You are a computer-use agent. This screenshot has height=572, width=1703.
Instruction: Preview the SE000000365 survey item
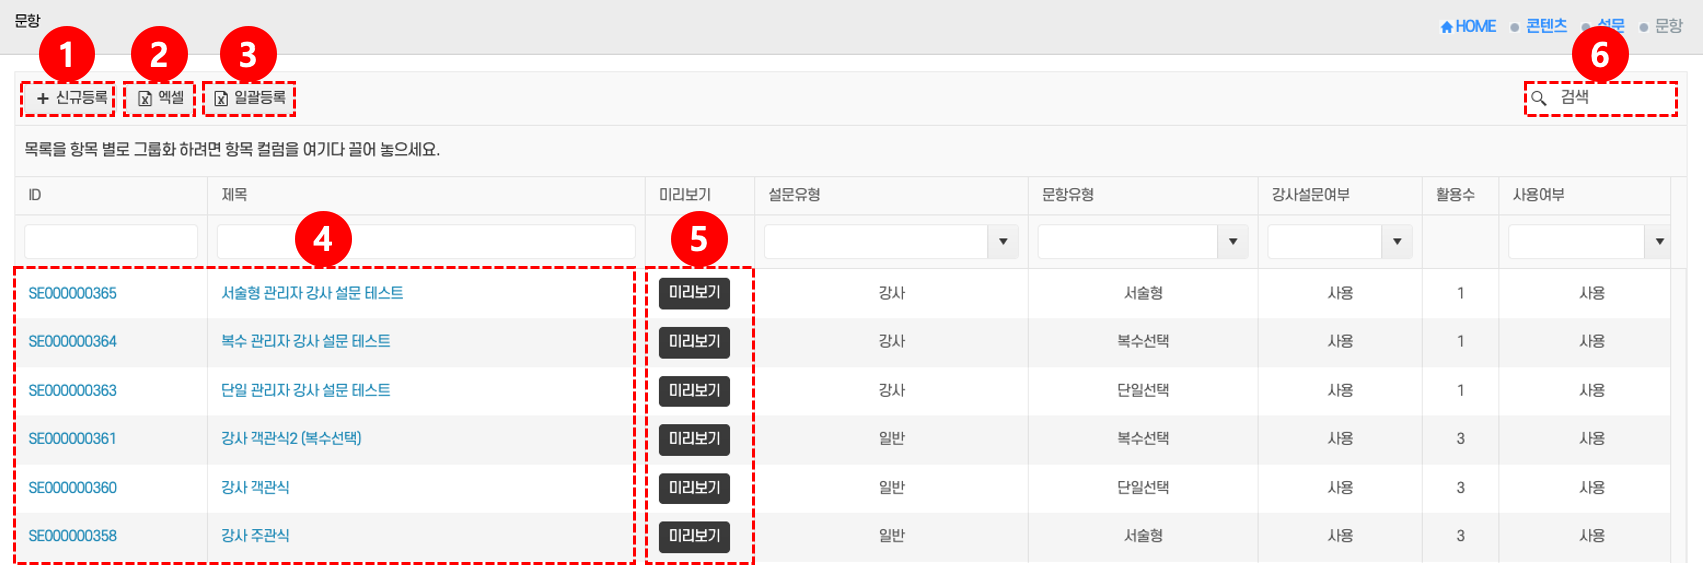pyautogui.click(x=694, y=293)
